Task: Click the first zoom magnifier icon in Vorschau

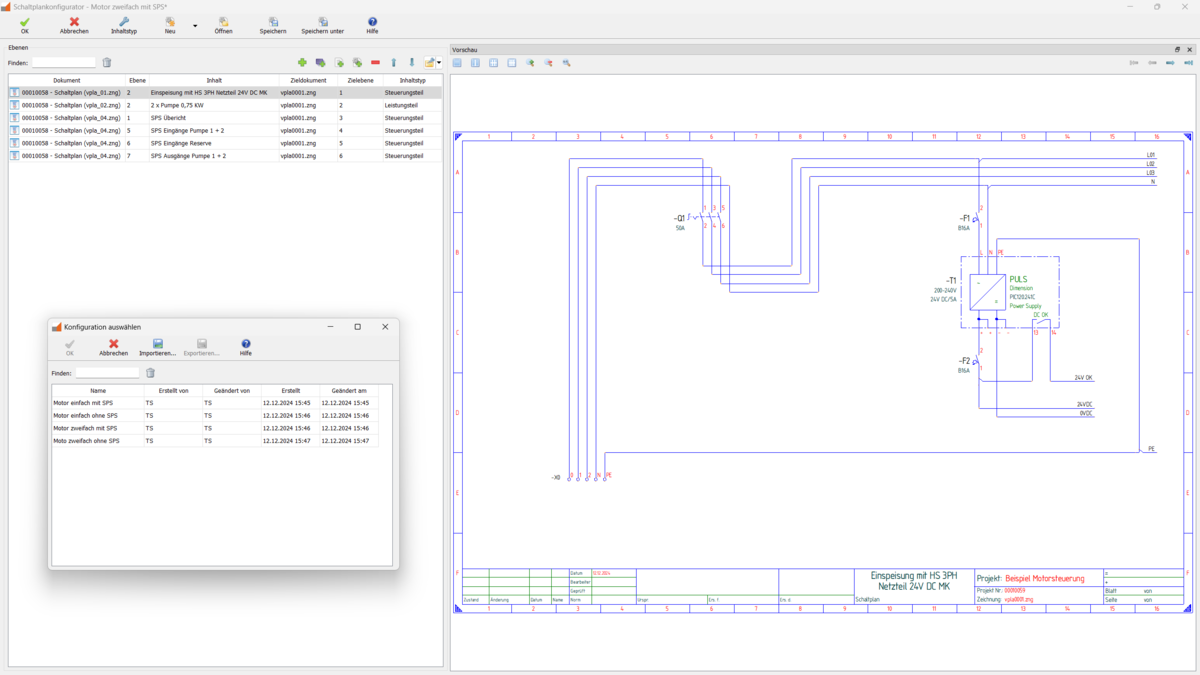Action: click(x=530, y=63)
